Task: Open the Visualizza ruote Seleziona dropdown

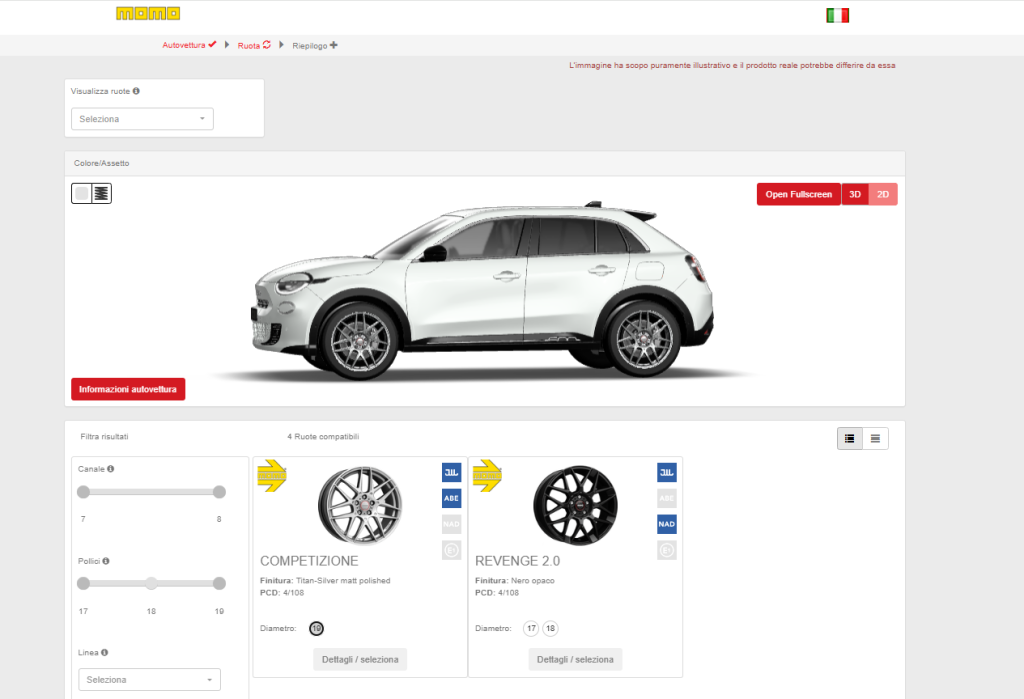Action: (x=141, y=118)
